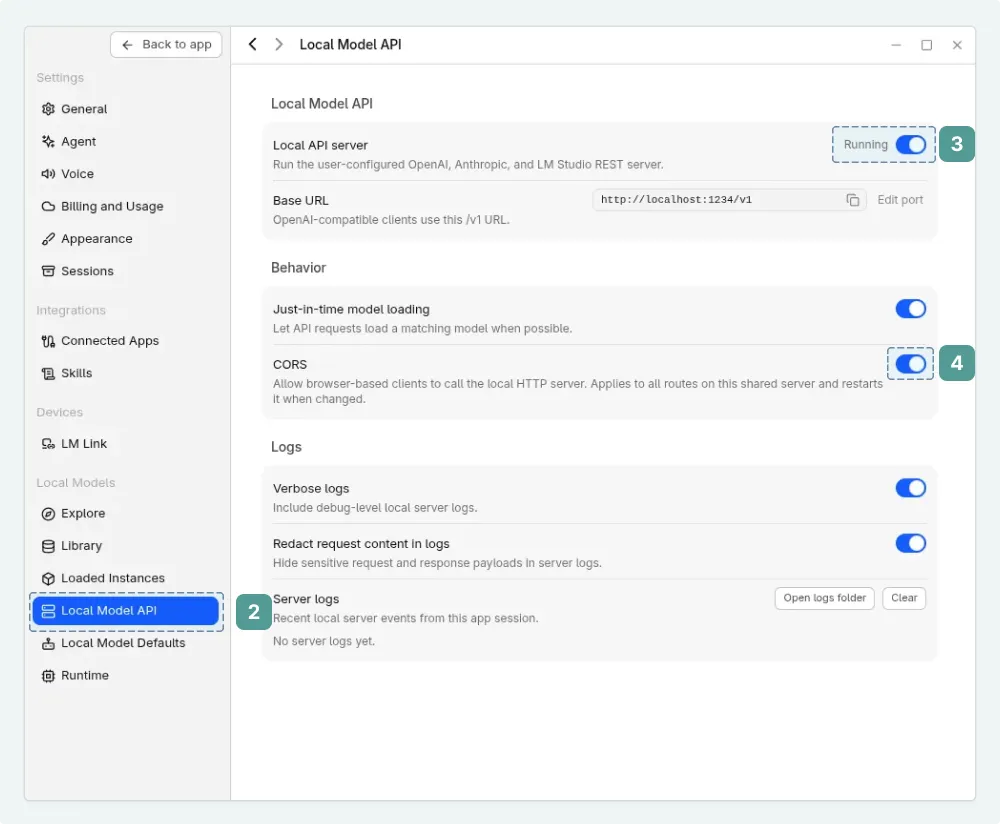Click the Agent sparkle icon
Viewport: 1000px width, 824px height.
point(48,142)
